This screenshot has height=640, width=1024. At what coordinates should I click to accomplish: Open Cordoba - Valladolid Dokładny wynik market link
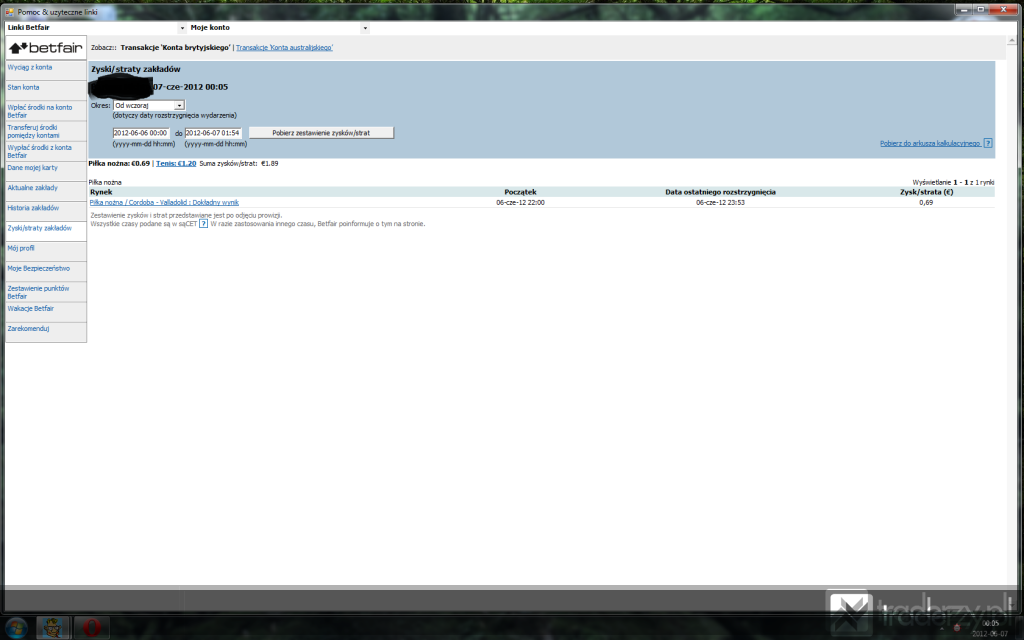point(164,202)
